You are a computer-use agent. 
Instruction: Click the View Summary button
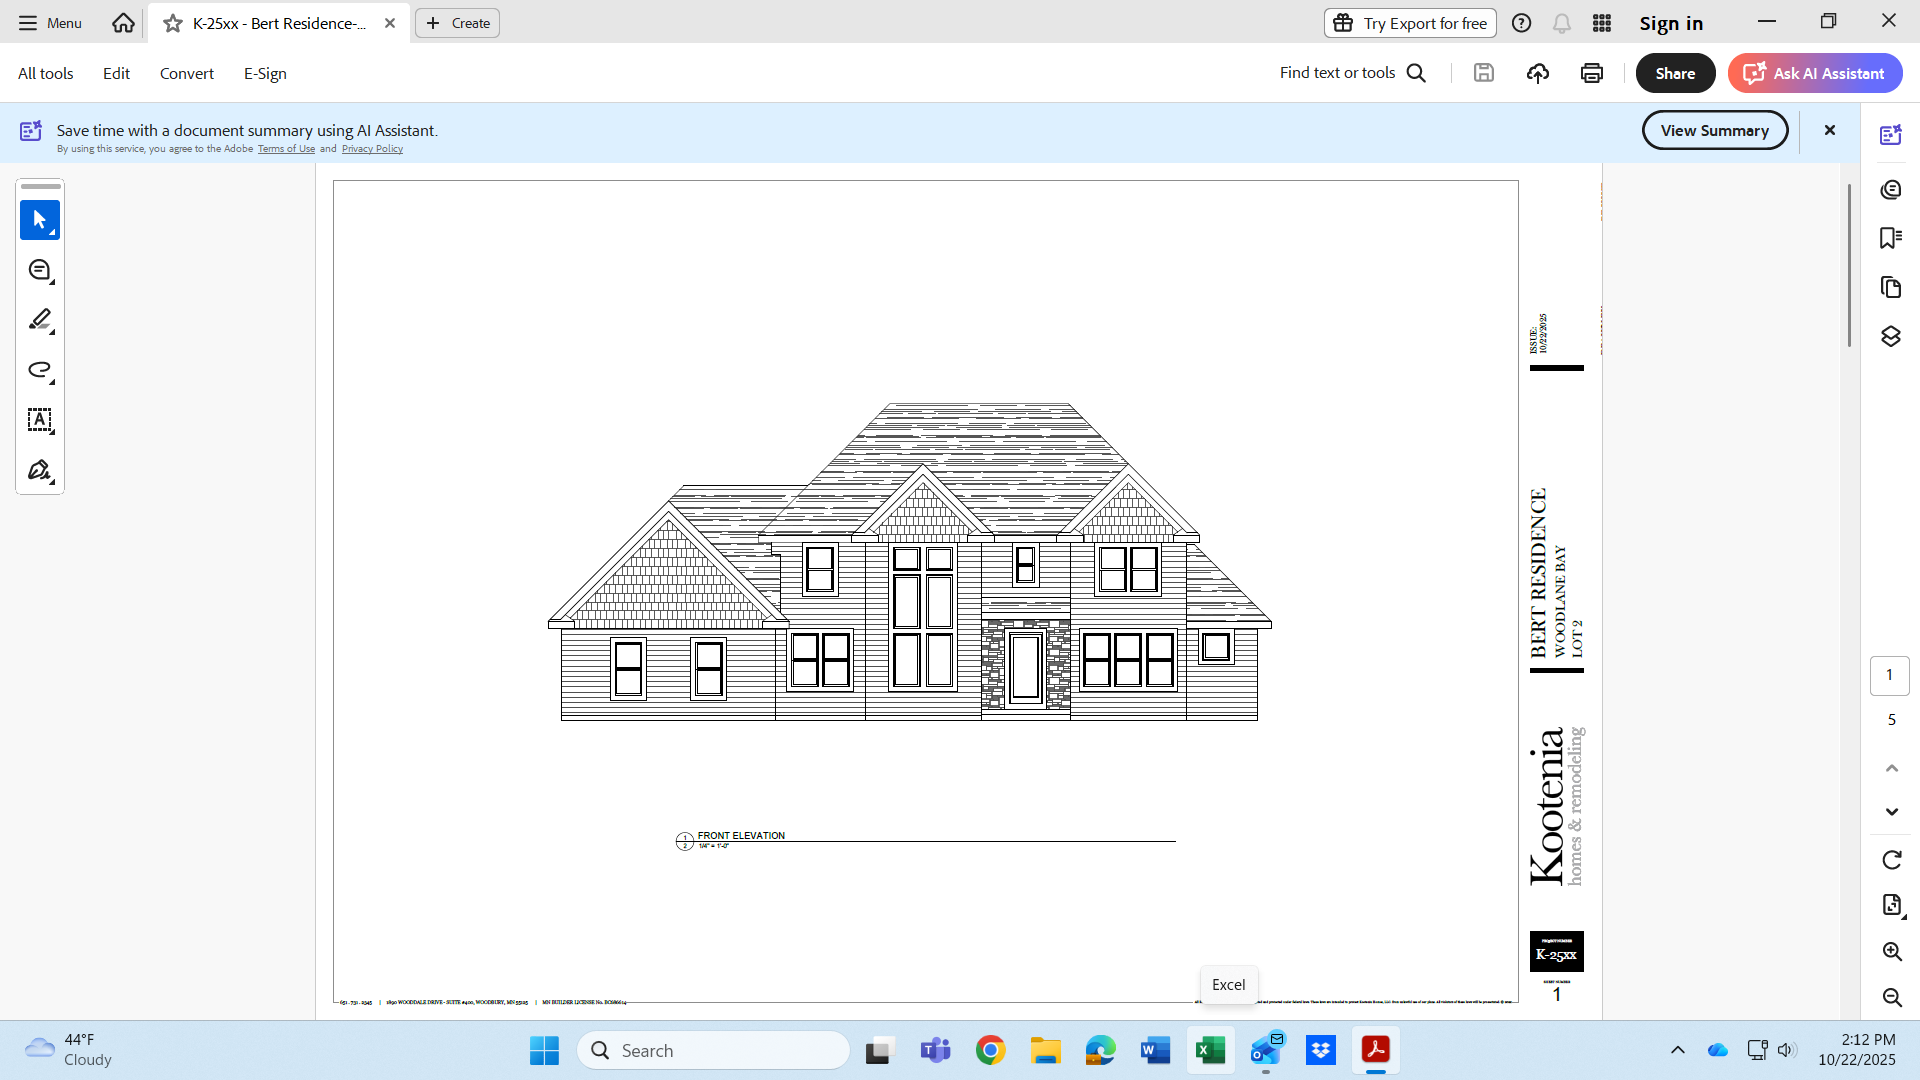click(x=1714, y=130)
